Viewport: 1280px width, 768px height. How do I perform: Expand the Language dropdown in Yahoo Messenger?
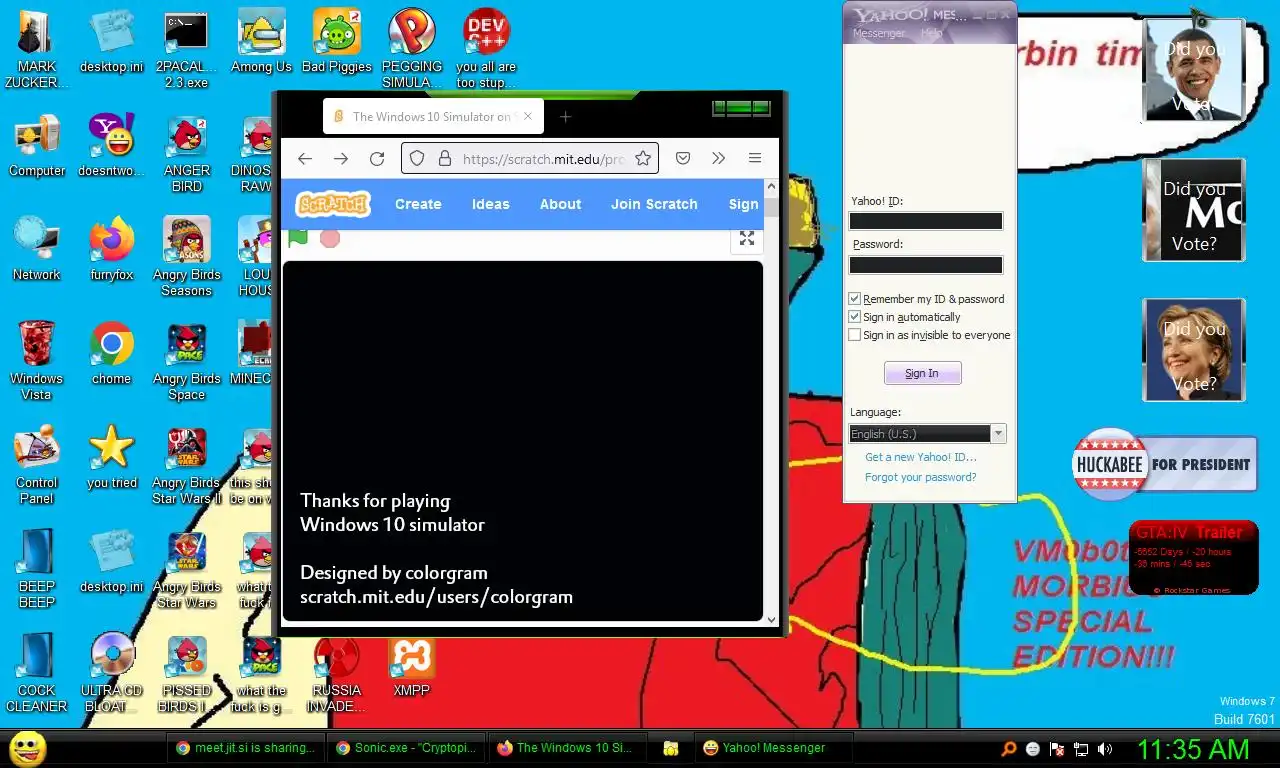coord(998,434)
